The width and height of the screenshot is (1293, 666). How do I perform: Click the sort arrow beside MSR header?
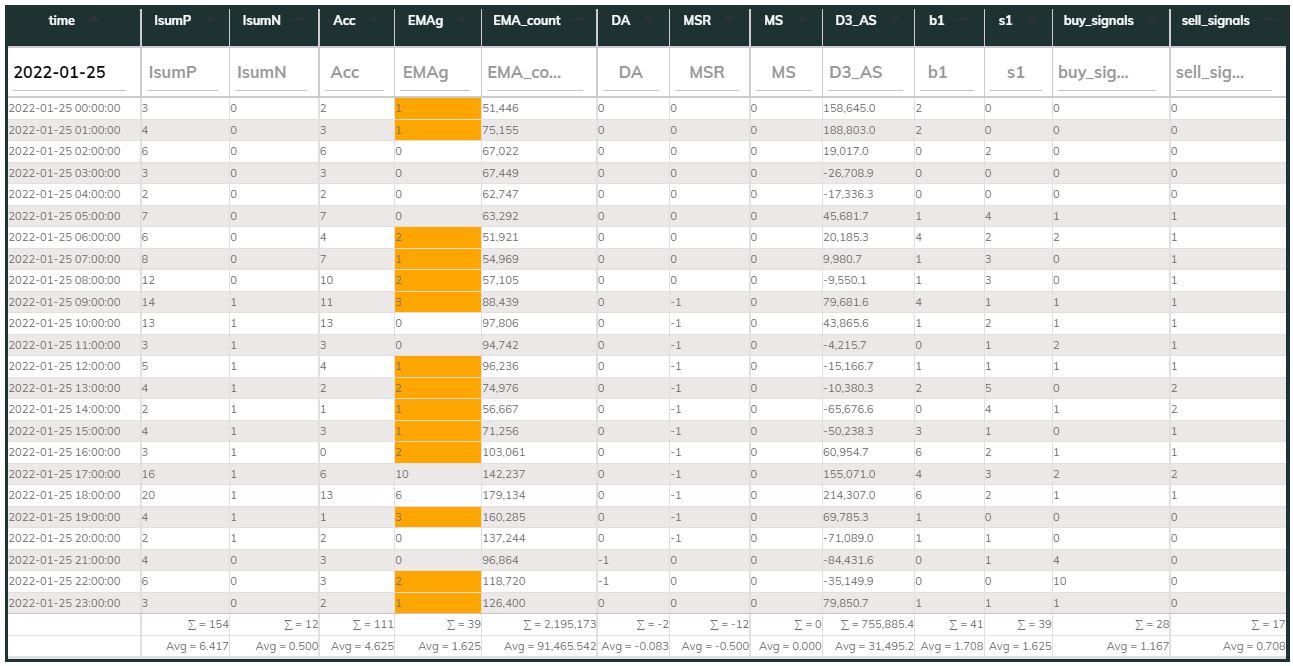pos(731,21)
